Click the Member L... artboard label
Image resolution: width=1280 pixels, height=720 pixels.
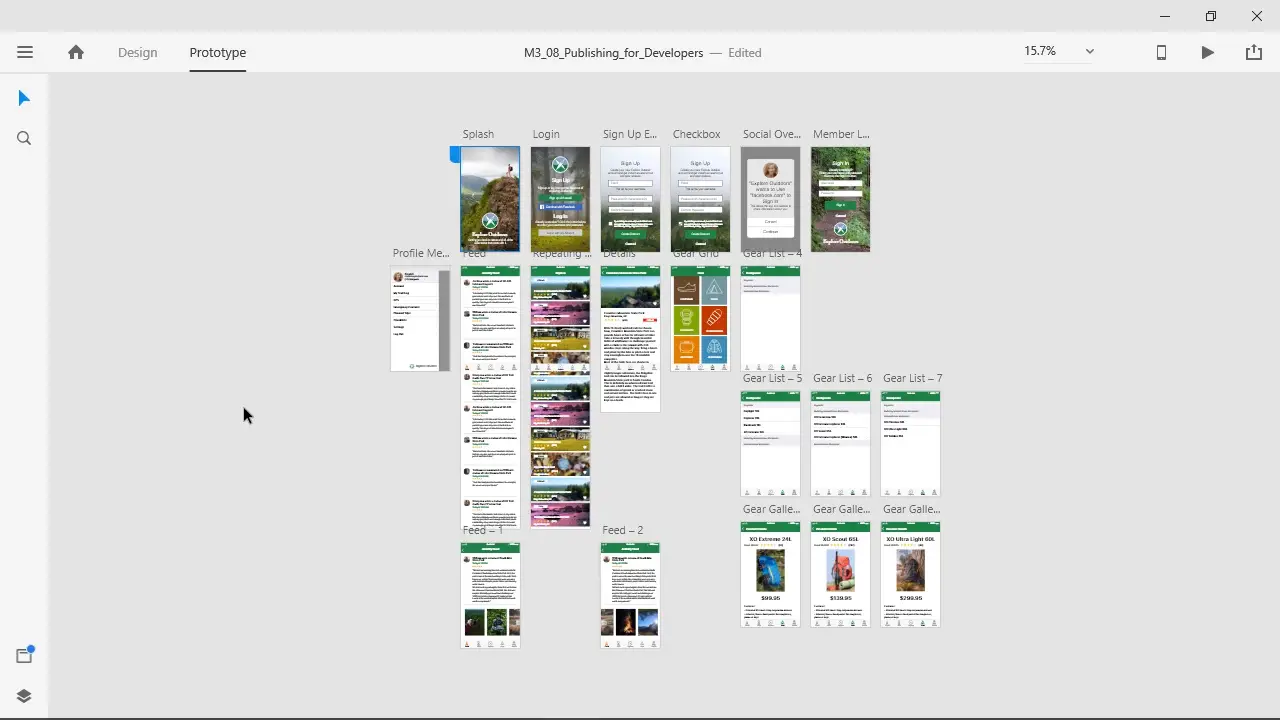tap(841, 134)
